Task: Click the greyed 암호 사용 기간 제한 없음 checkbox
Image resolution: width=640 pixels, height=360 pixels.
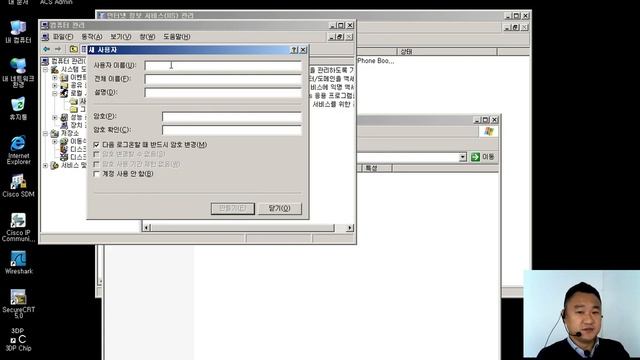Action: pos(96,164)
